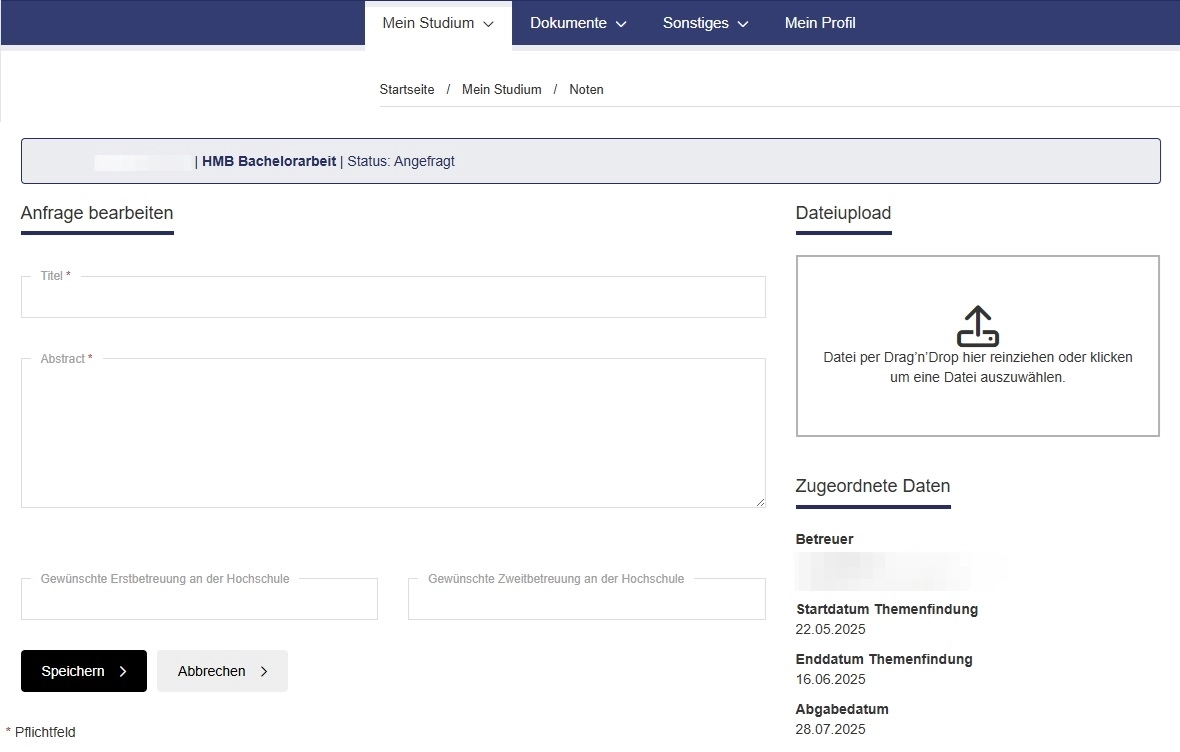Image resolution: width=1180 pixels, height=752 pixels.
Task: Click the Pflichtfeld note
Action: (x=41, y=732)
